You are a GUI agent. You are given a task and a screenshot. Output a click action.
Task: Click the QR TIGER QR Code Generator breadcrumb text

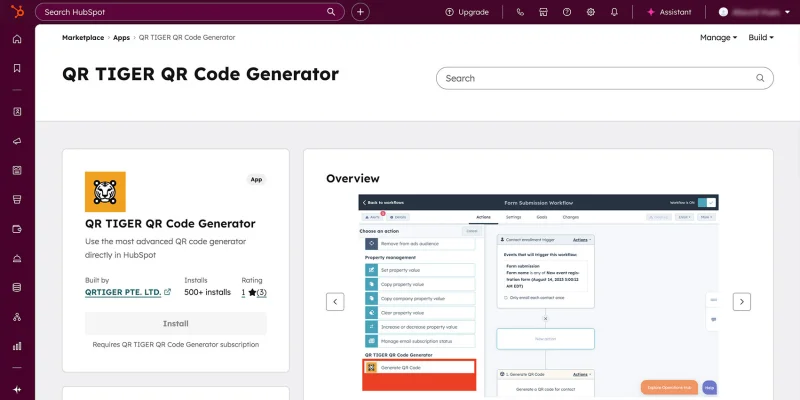(187, 38)
